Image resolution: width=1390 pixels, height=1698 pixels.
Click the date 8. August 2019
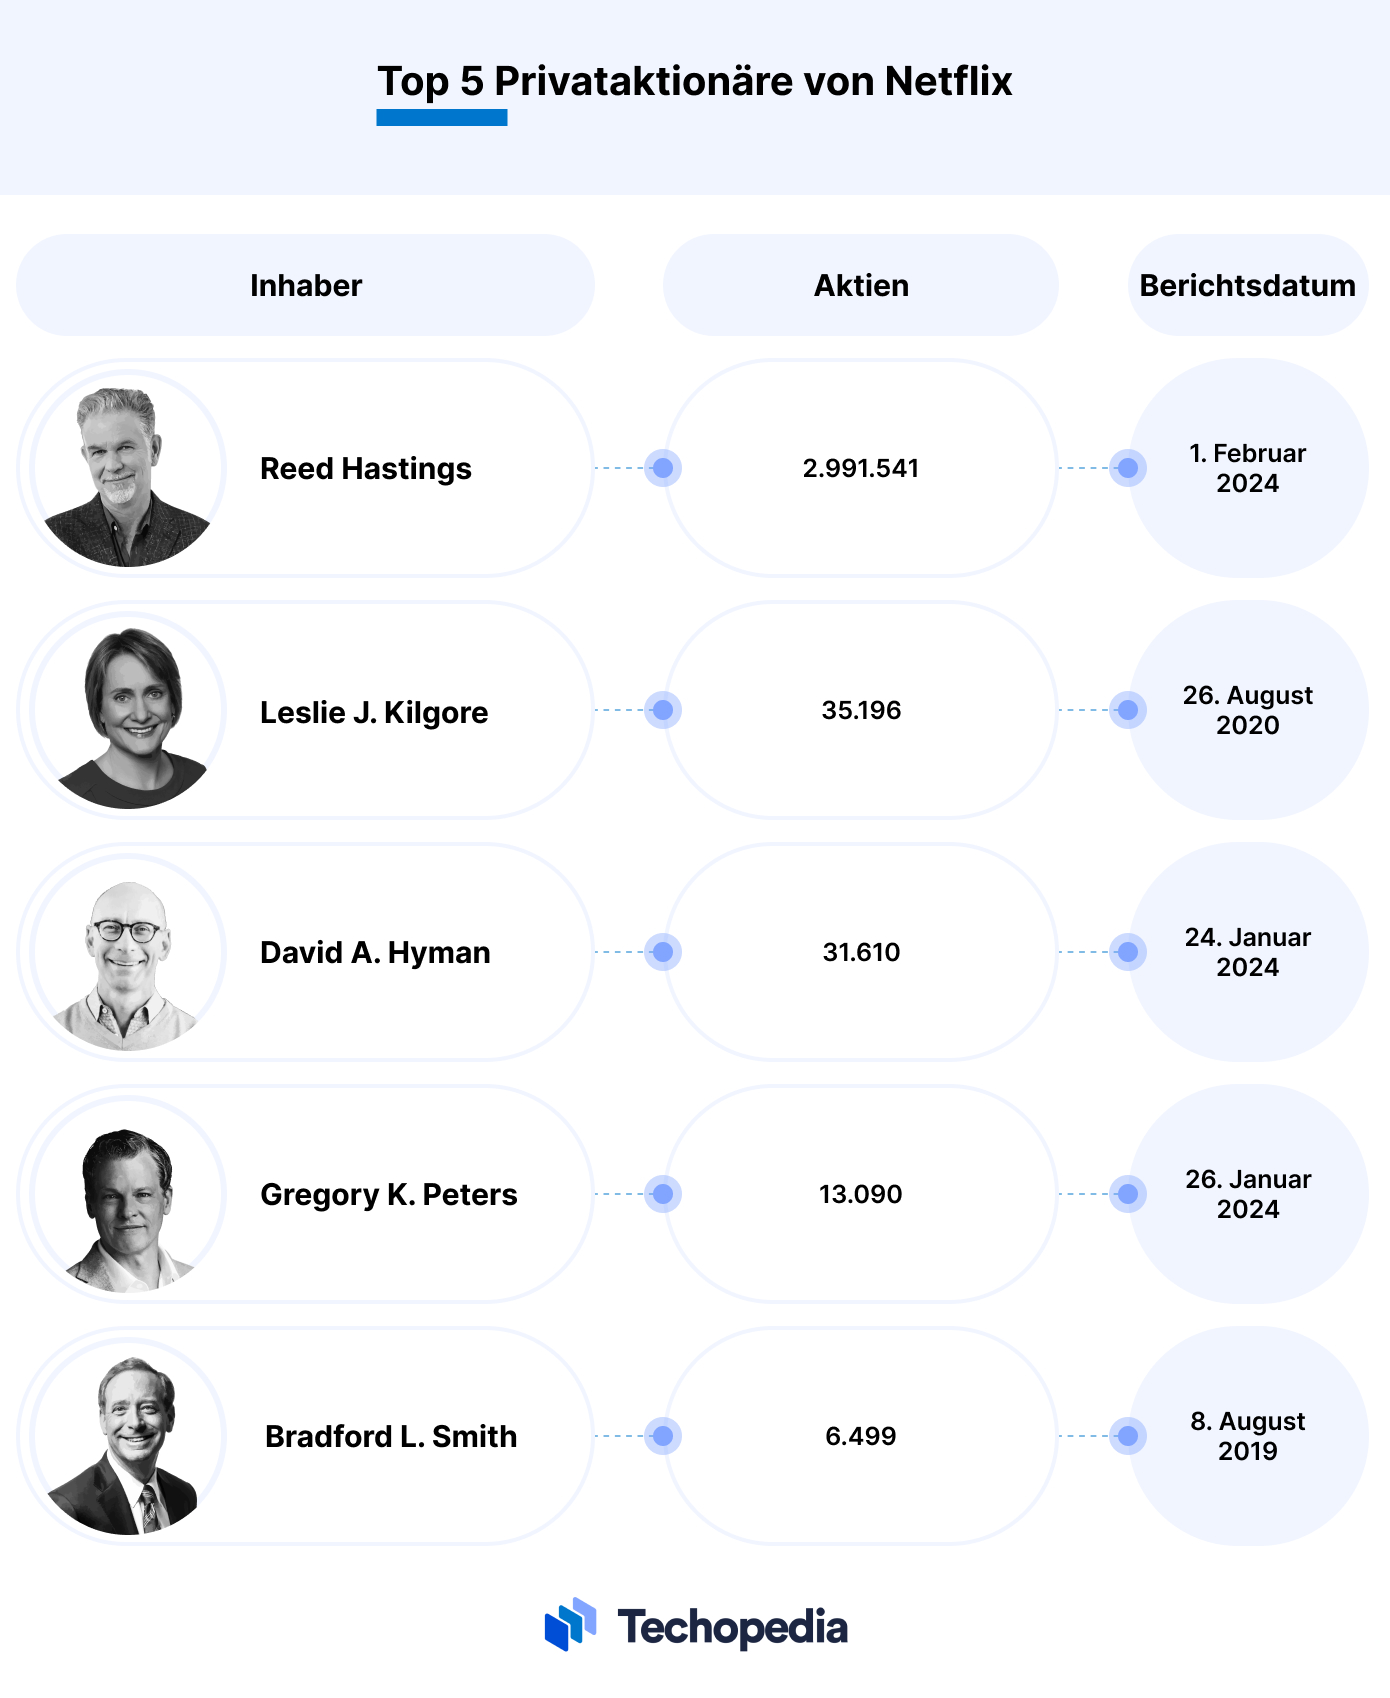(1248, 1436)
